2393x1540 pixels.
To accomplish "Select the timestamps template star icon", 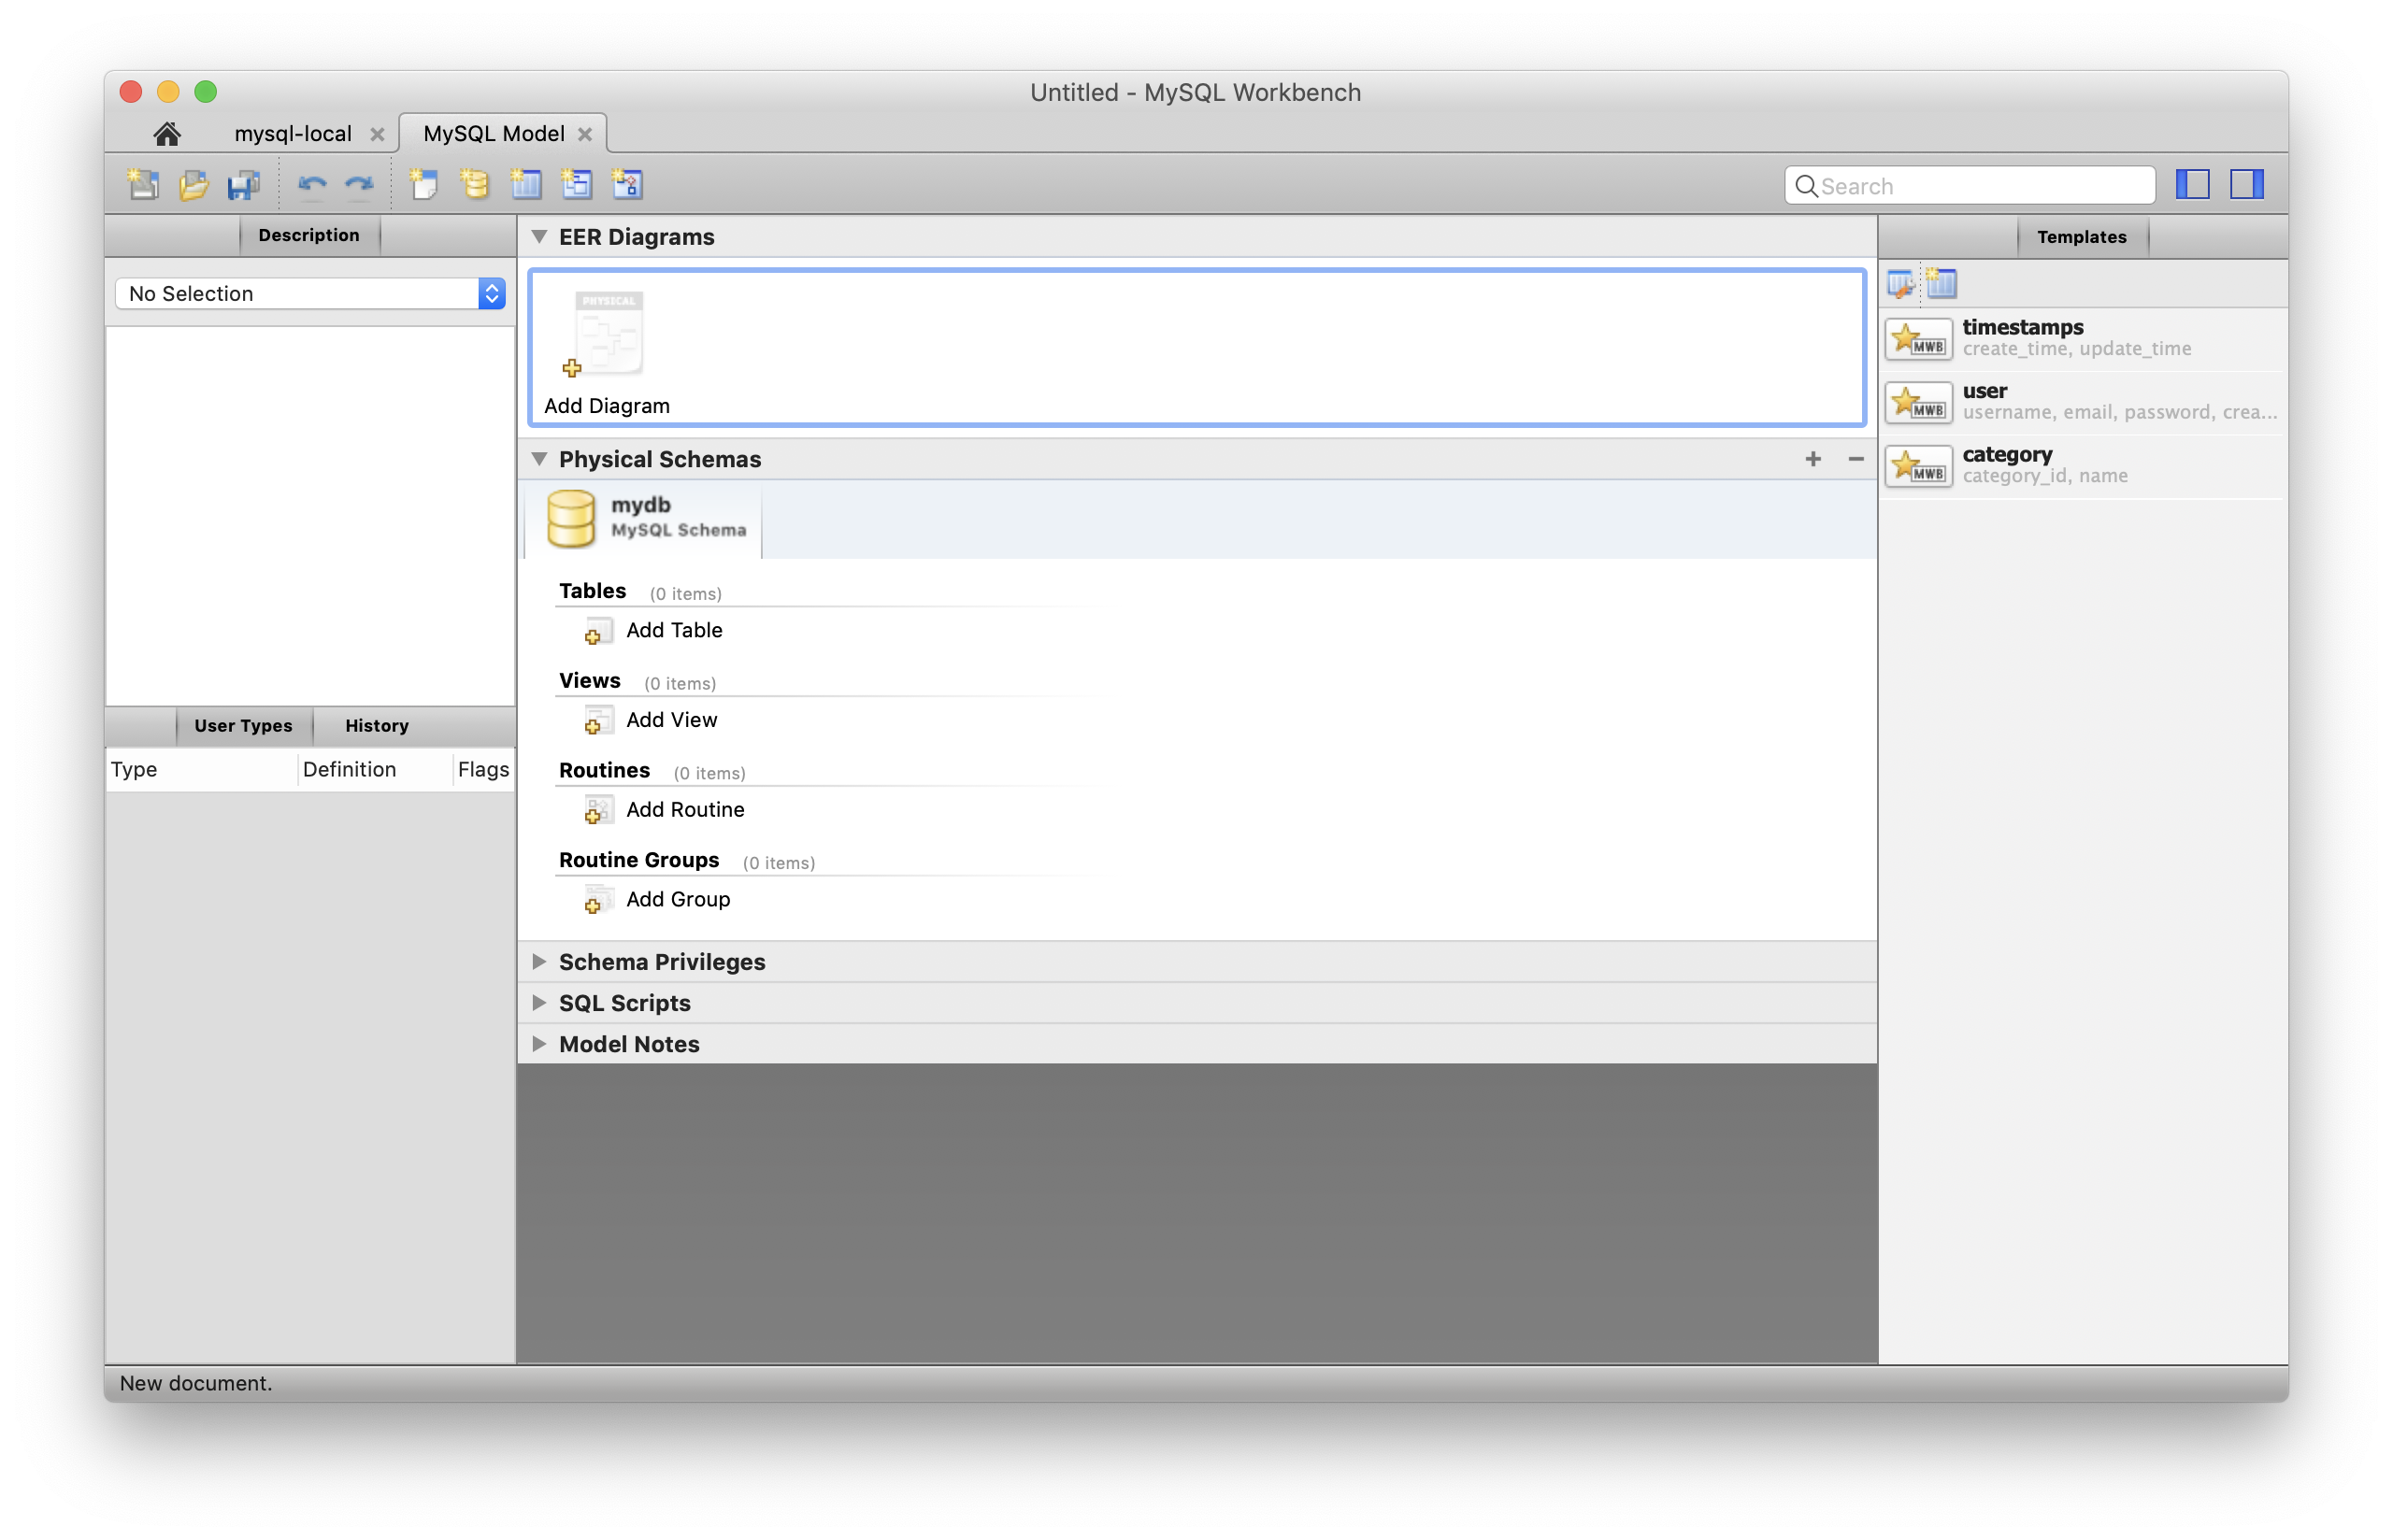I will (1918, 338).
